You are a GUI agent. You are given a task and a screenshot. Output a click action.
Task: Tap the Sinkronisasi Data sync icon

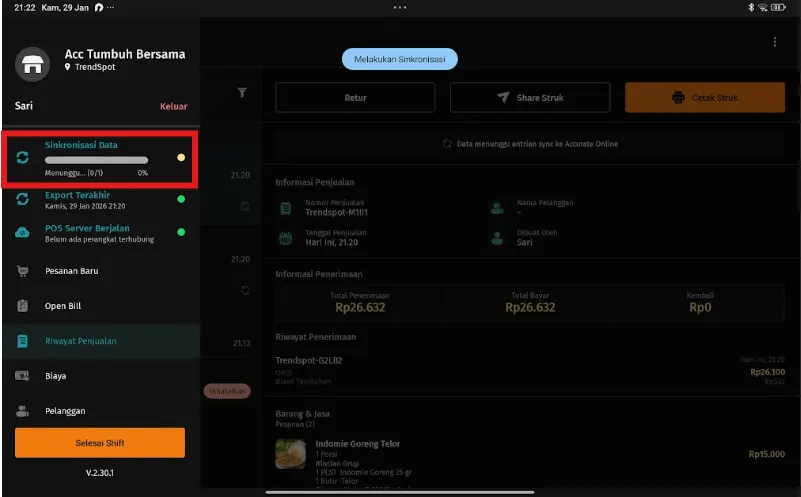22,158
